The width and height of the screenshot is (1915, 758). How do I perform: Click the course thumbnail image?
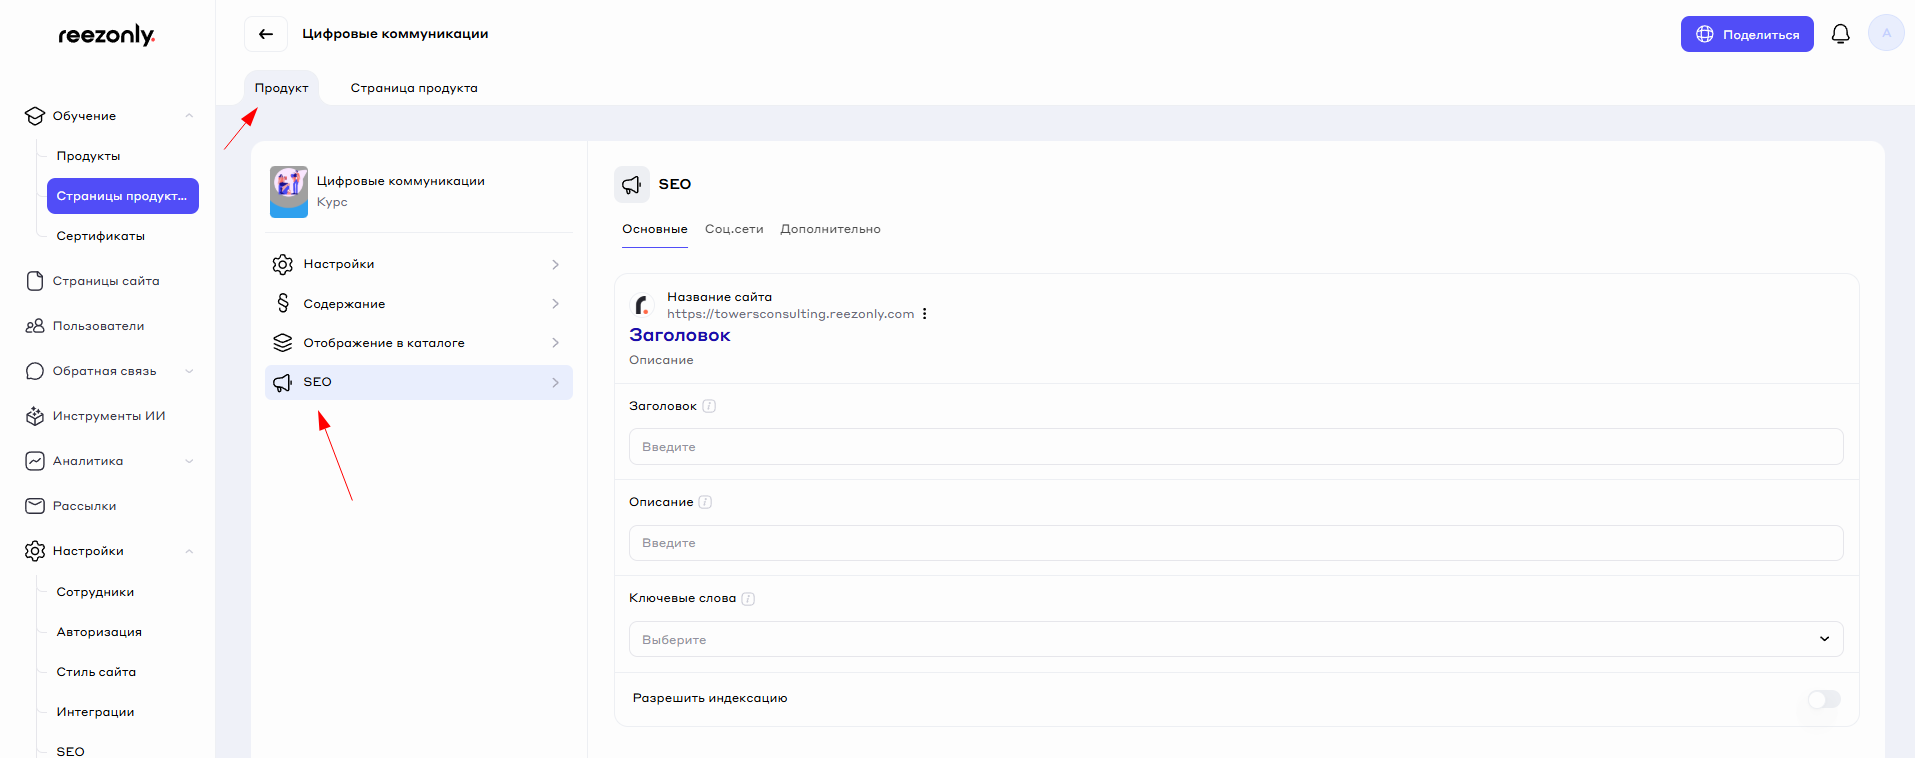[x=289, y=191]
